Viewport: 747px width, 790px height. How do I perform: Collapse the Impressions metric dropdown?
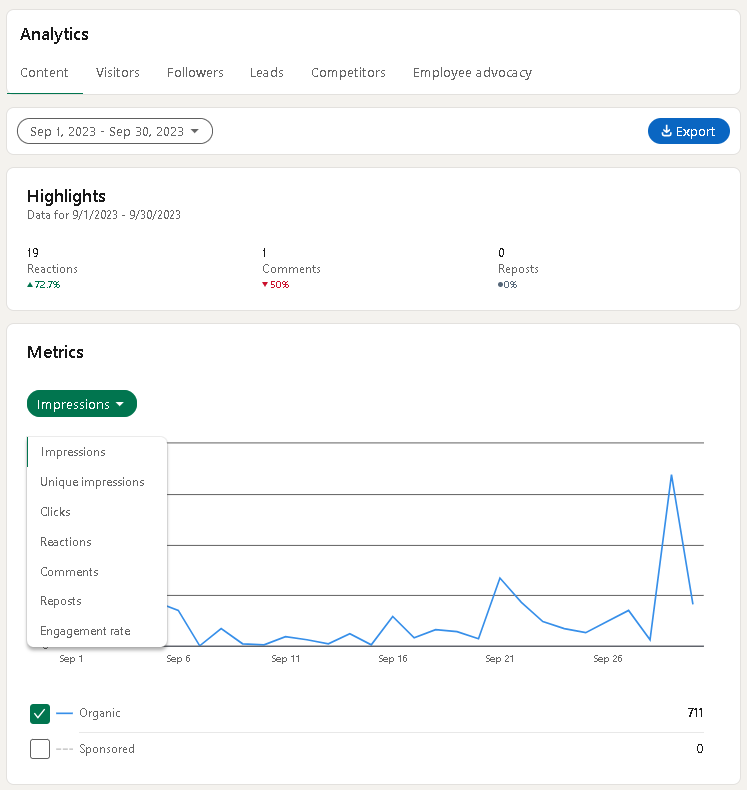pyautogui.click(x=82, y=404)
